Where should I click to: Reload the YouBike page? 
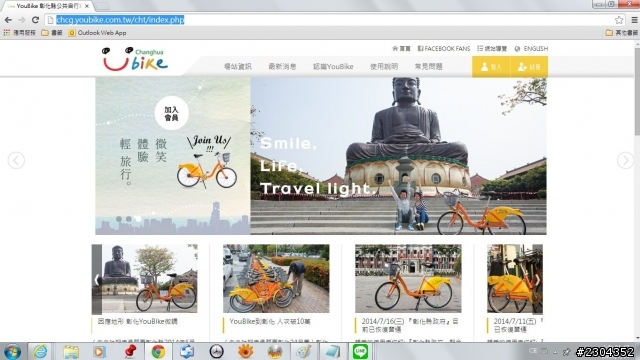pos(36,20)
